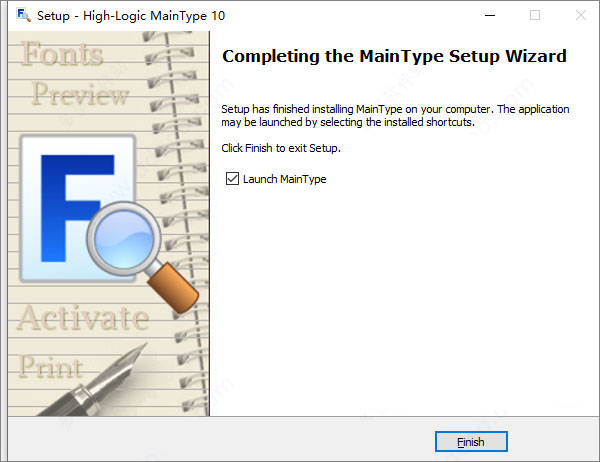Viewport: 600px width, 462px height.
Task: Click the "Activate" word in sidebar image
Action: pos(82,319)
